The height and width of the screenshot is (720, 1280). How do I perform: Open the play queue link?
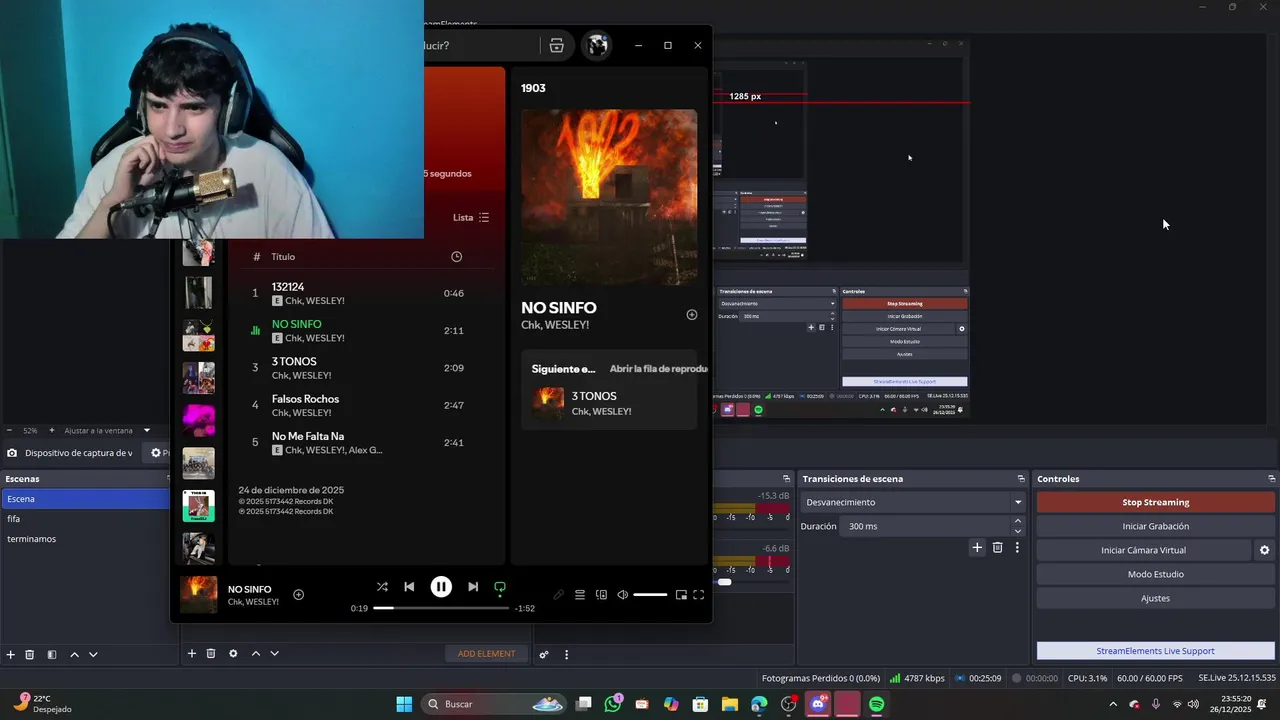tap(658, 369)
